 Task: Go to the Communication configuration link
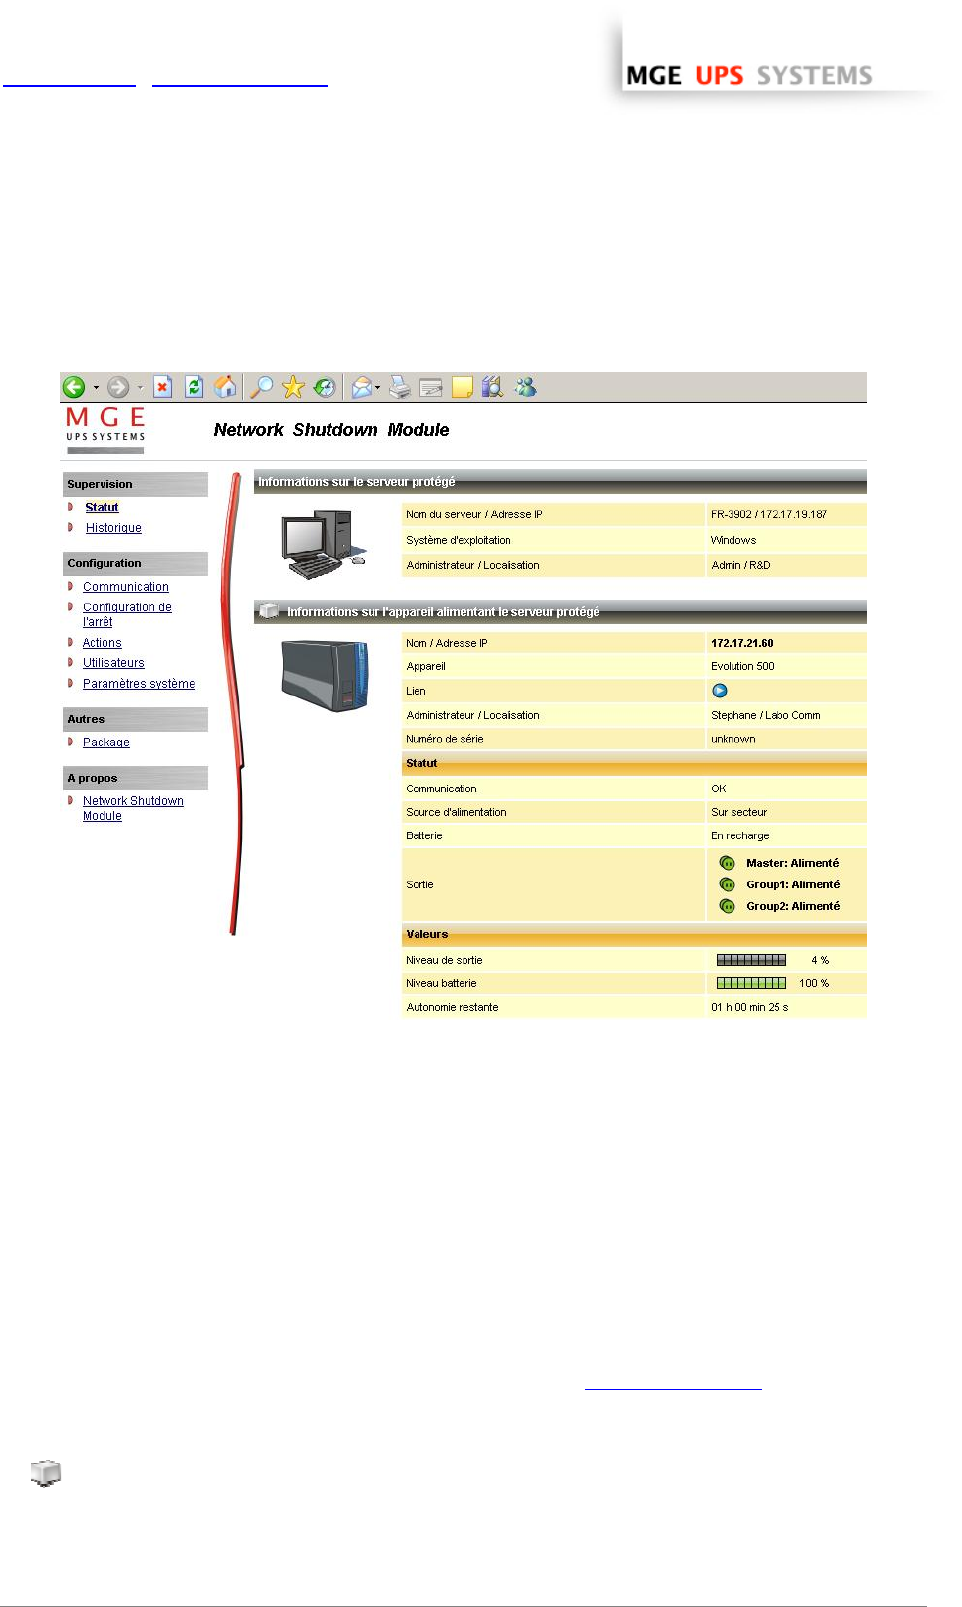coord(126,587)
